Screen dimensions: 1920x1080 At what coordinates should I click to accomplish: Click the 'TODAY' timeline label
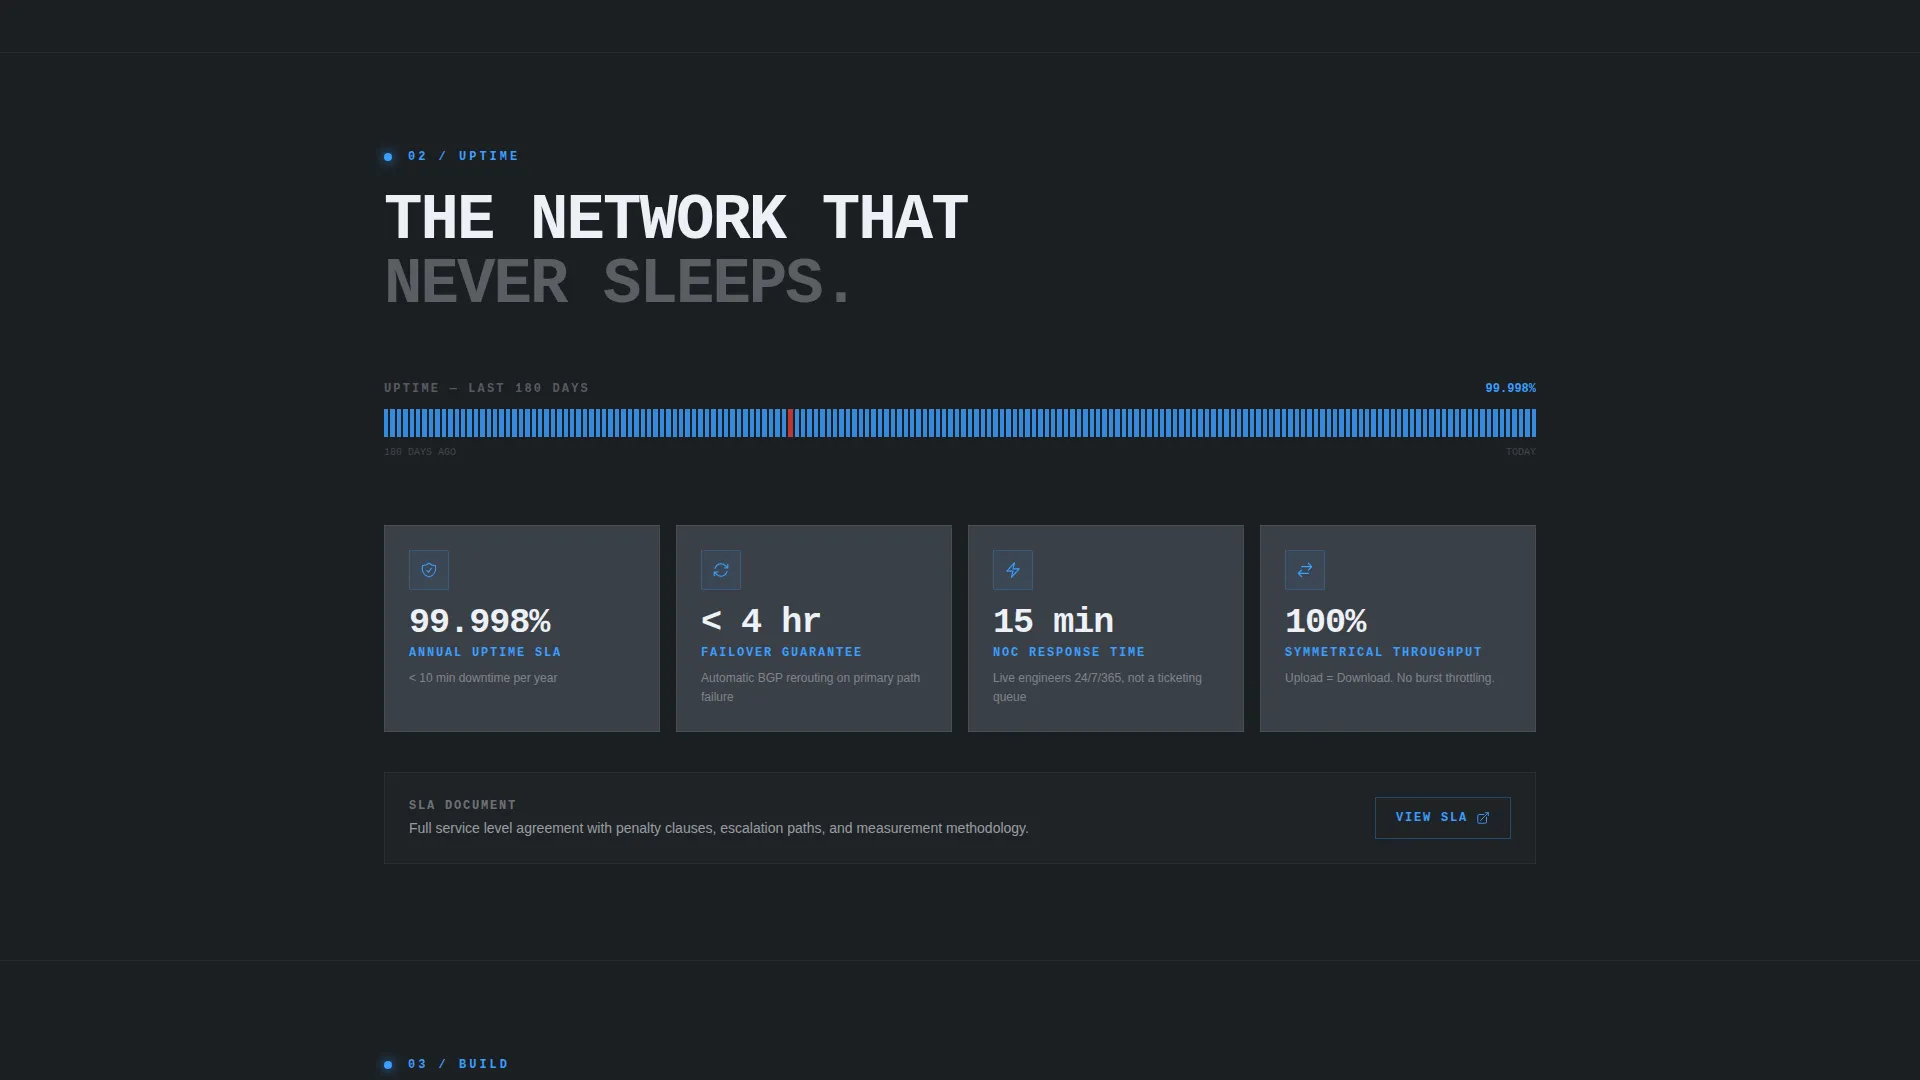click(1521, 452)
